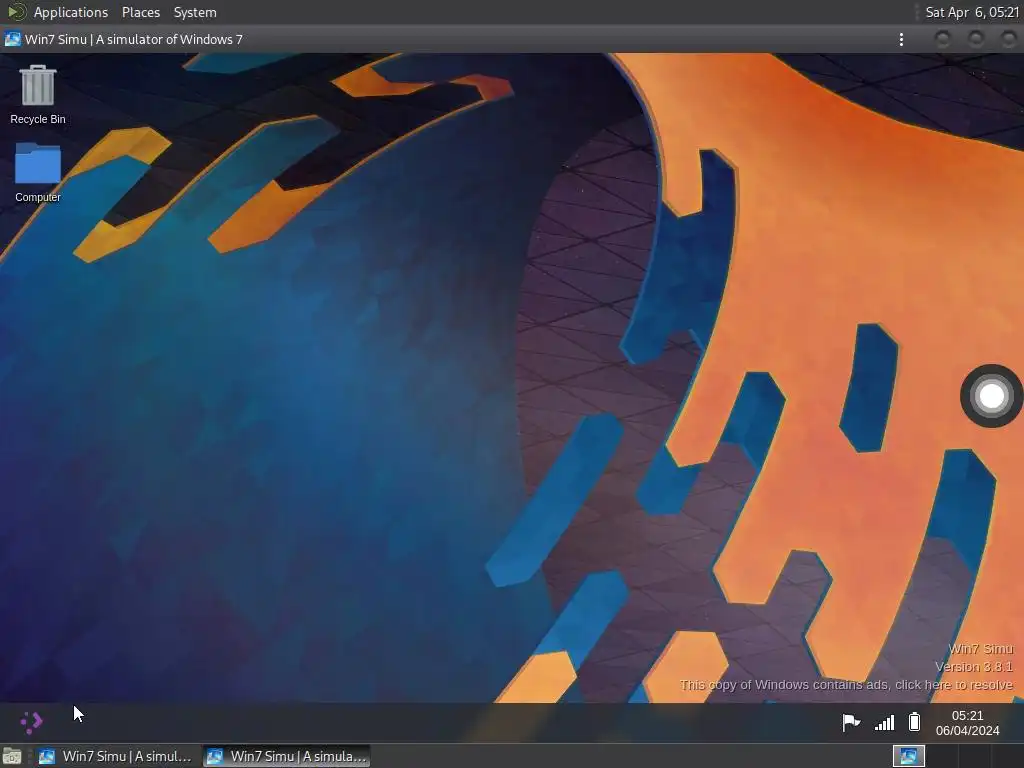1024x768 pixels.
Task: Open the Applications menu
Action: click(71, 12)
